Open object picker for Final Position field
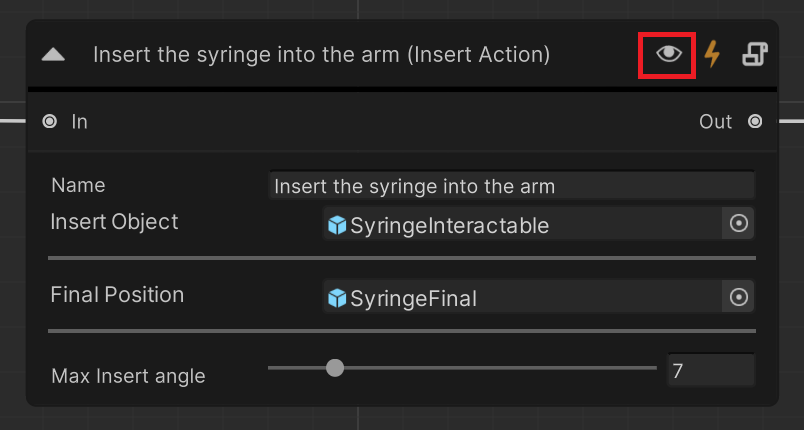This screenshot has height=430, width=804. click(738, 296)
